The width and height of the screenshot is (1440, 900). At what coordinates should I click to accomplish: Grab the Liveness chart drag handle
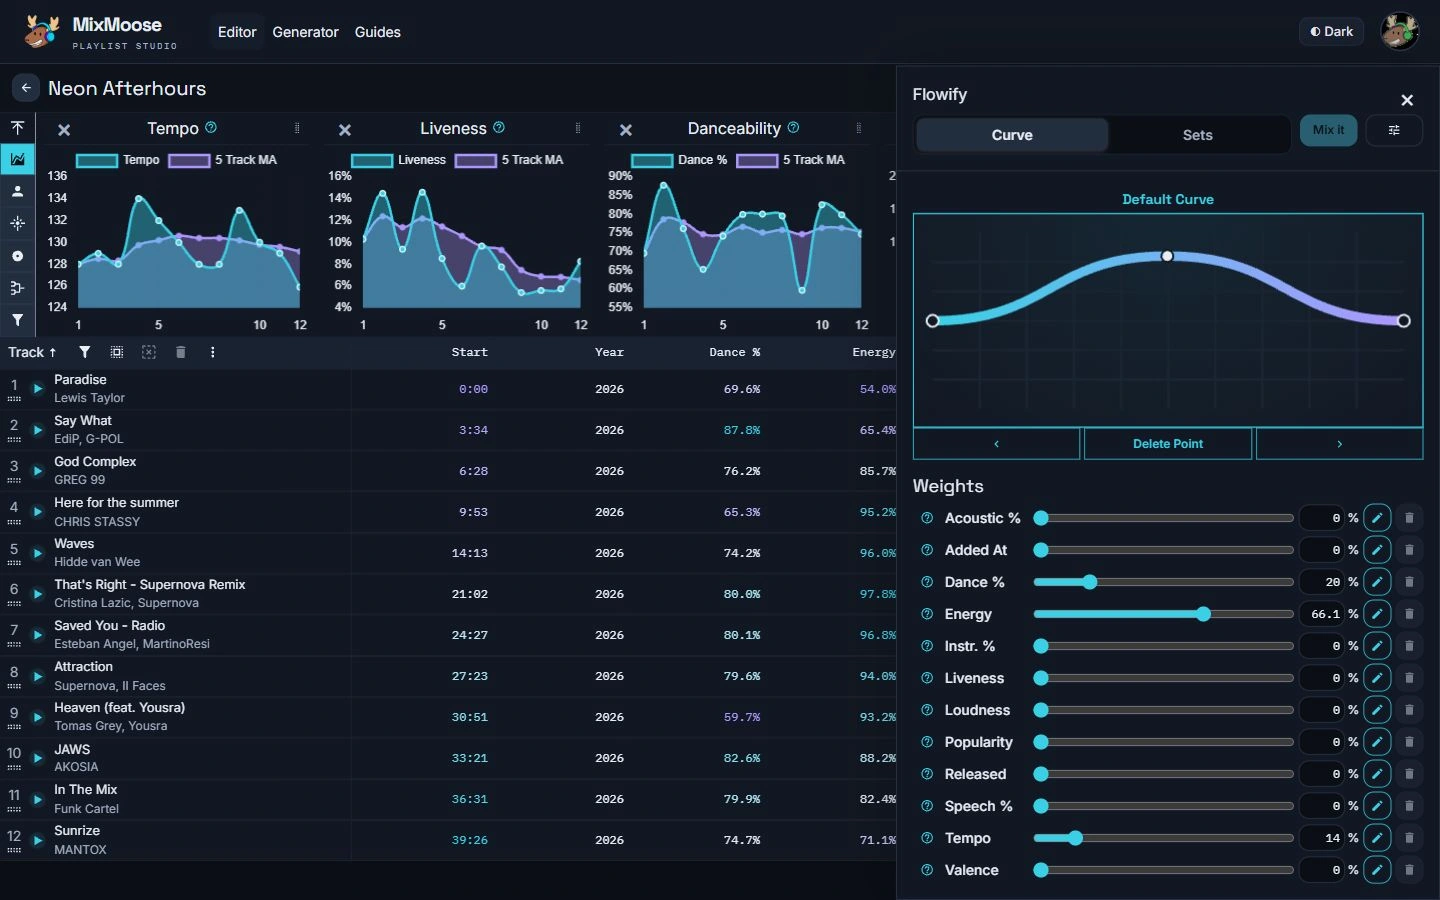578,128
